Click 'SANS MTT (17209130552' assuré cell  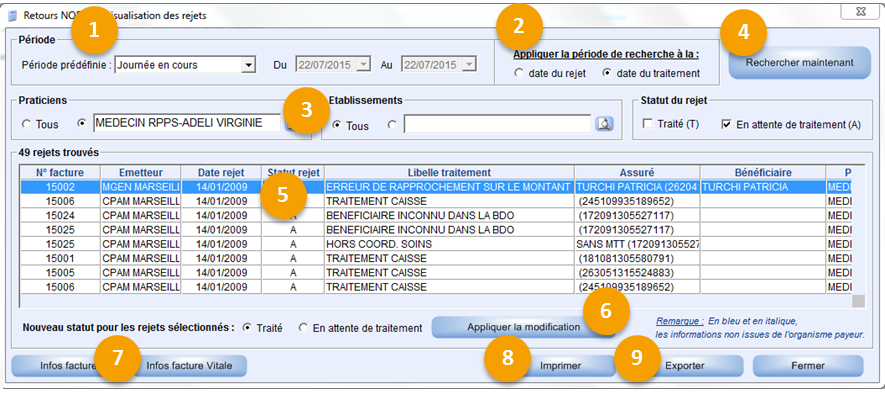[637, 244]
